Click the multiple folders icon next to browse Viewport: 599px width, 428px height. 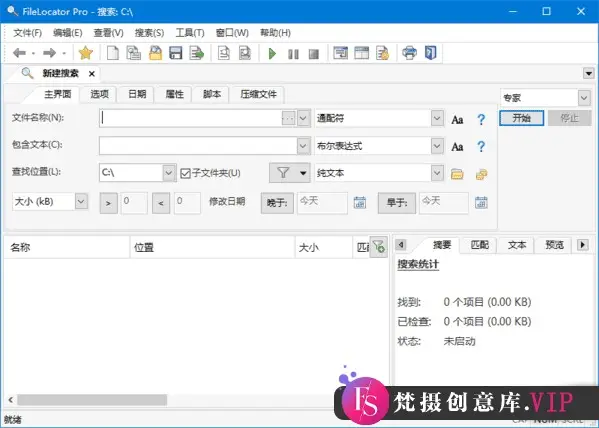pyautogui.click(x=481, y=174)
